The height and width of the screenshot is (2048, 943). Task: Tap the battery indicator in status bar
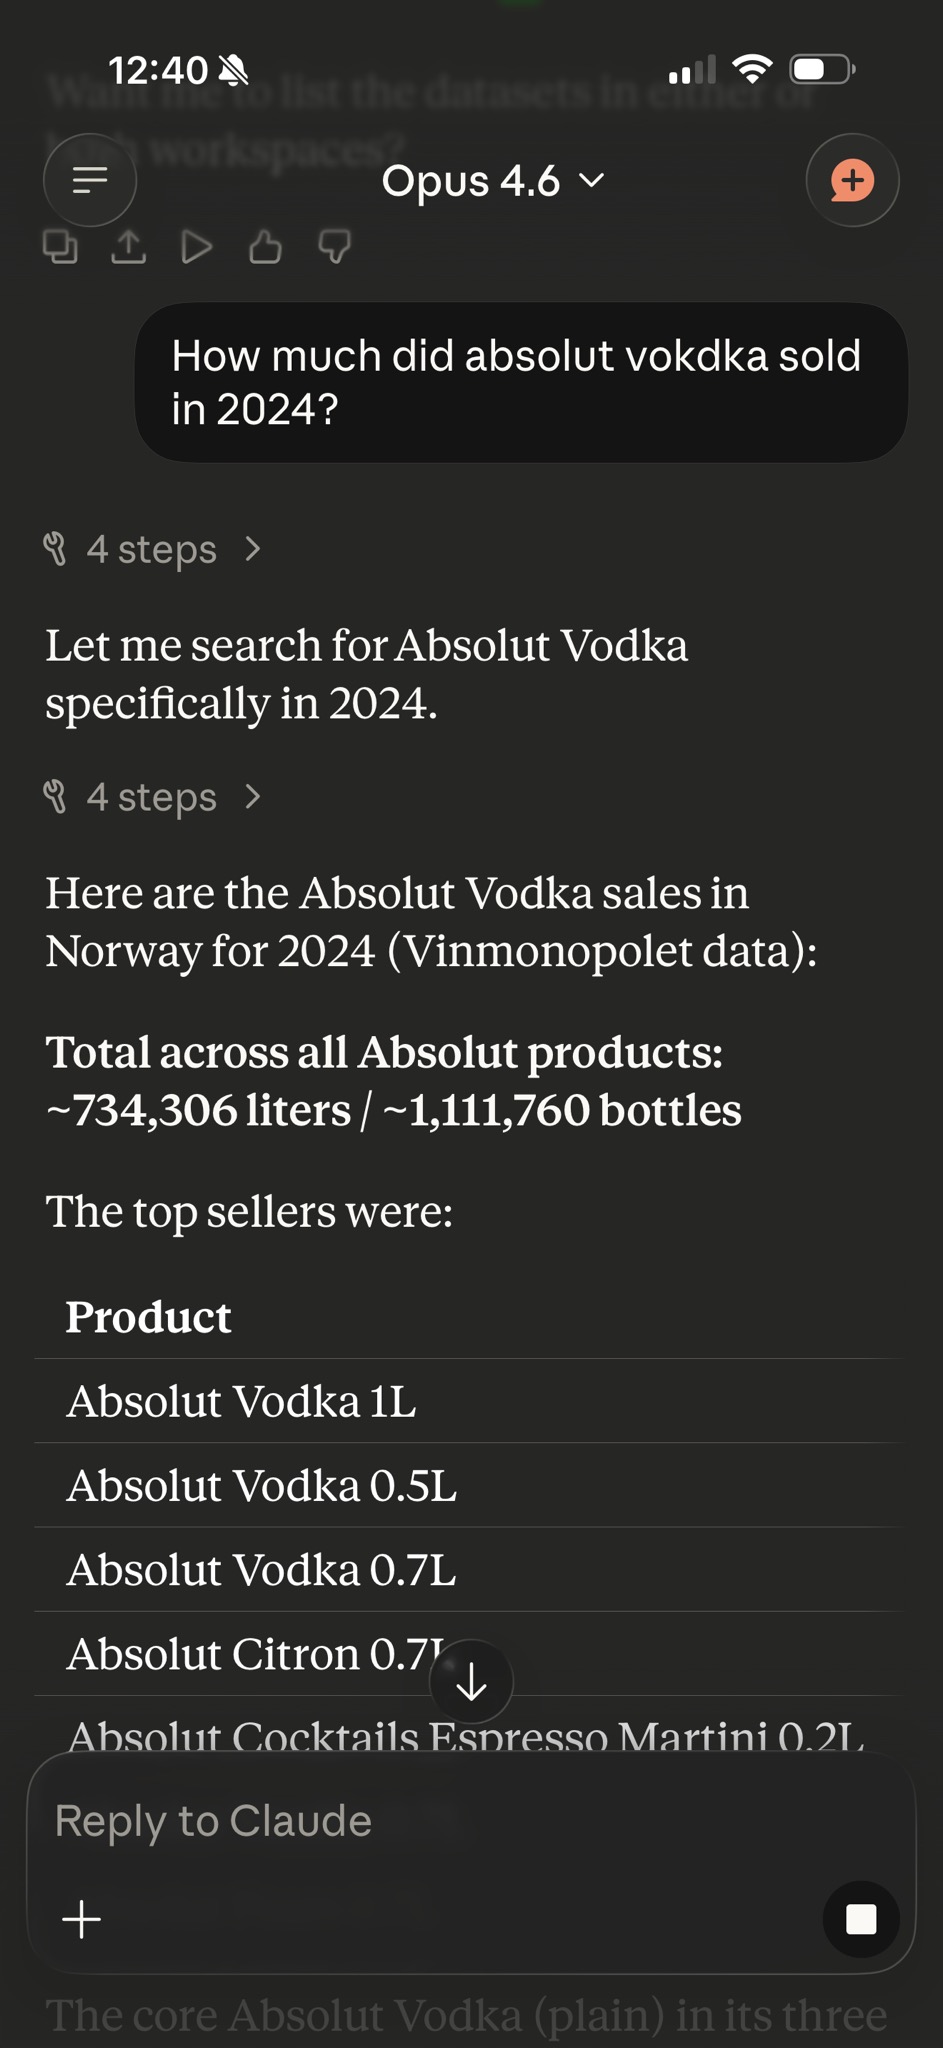pos(821,70)
